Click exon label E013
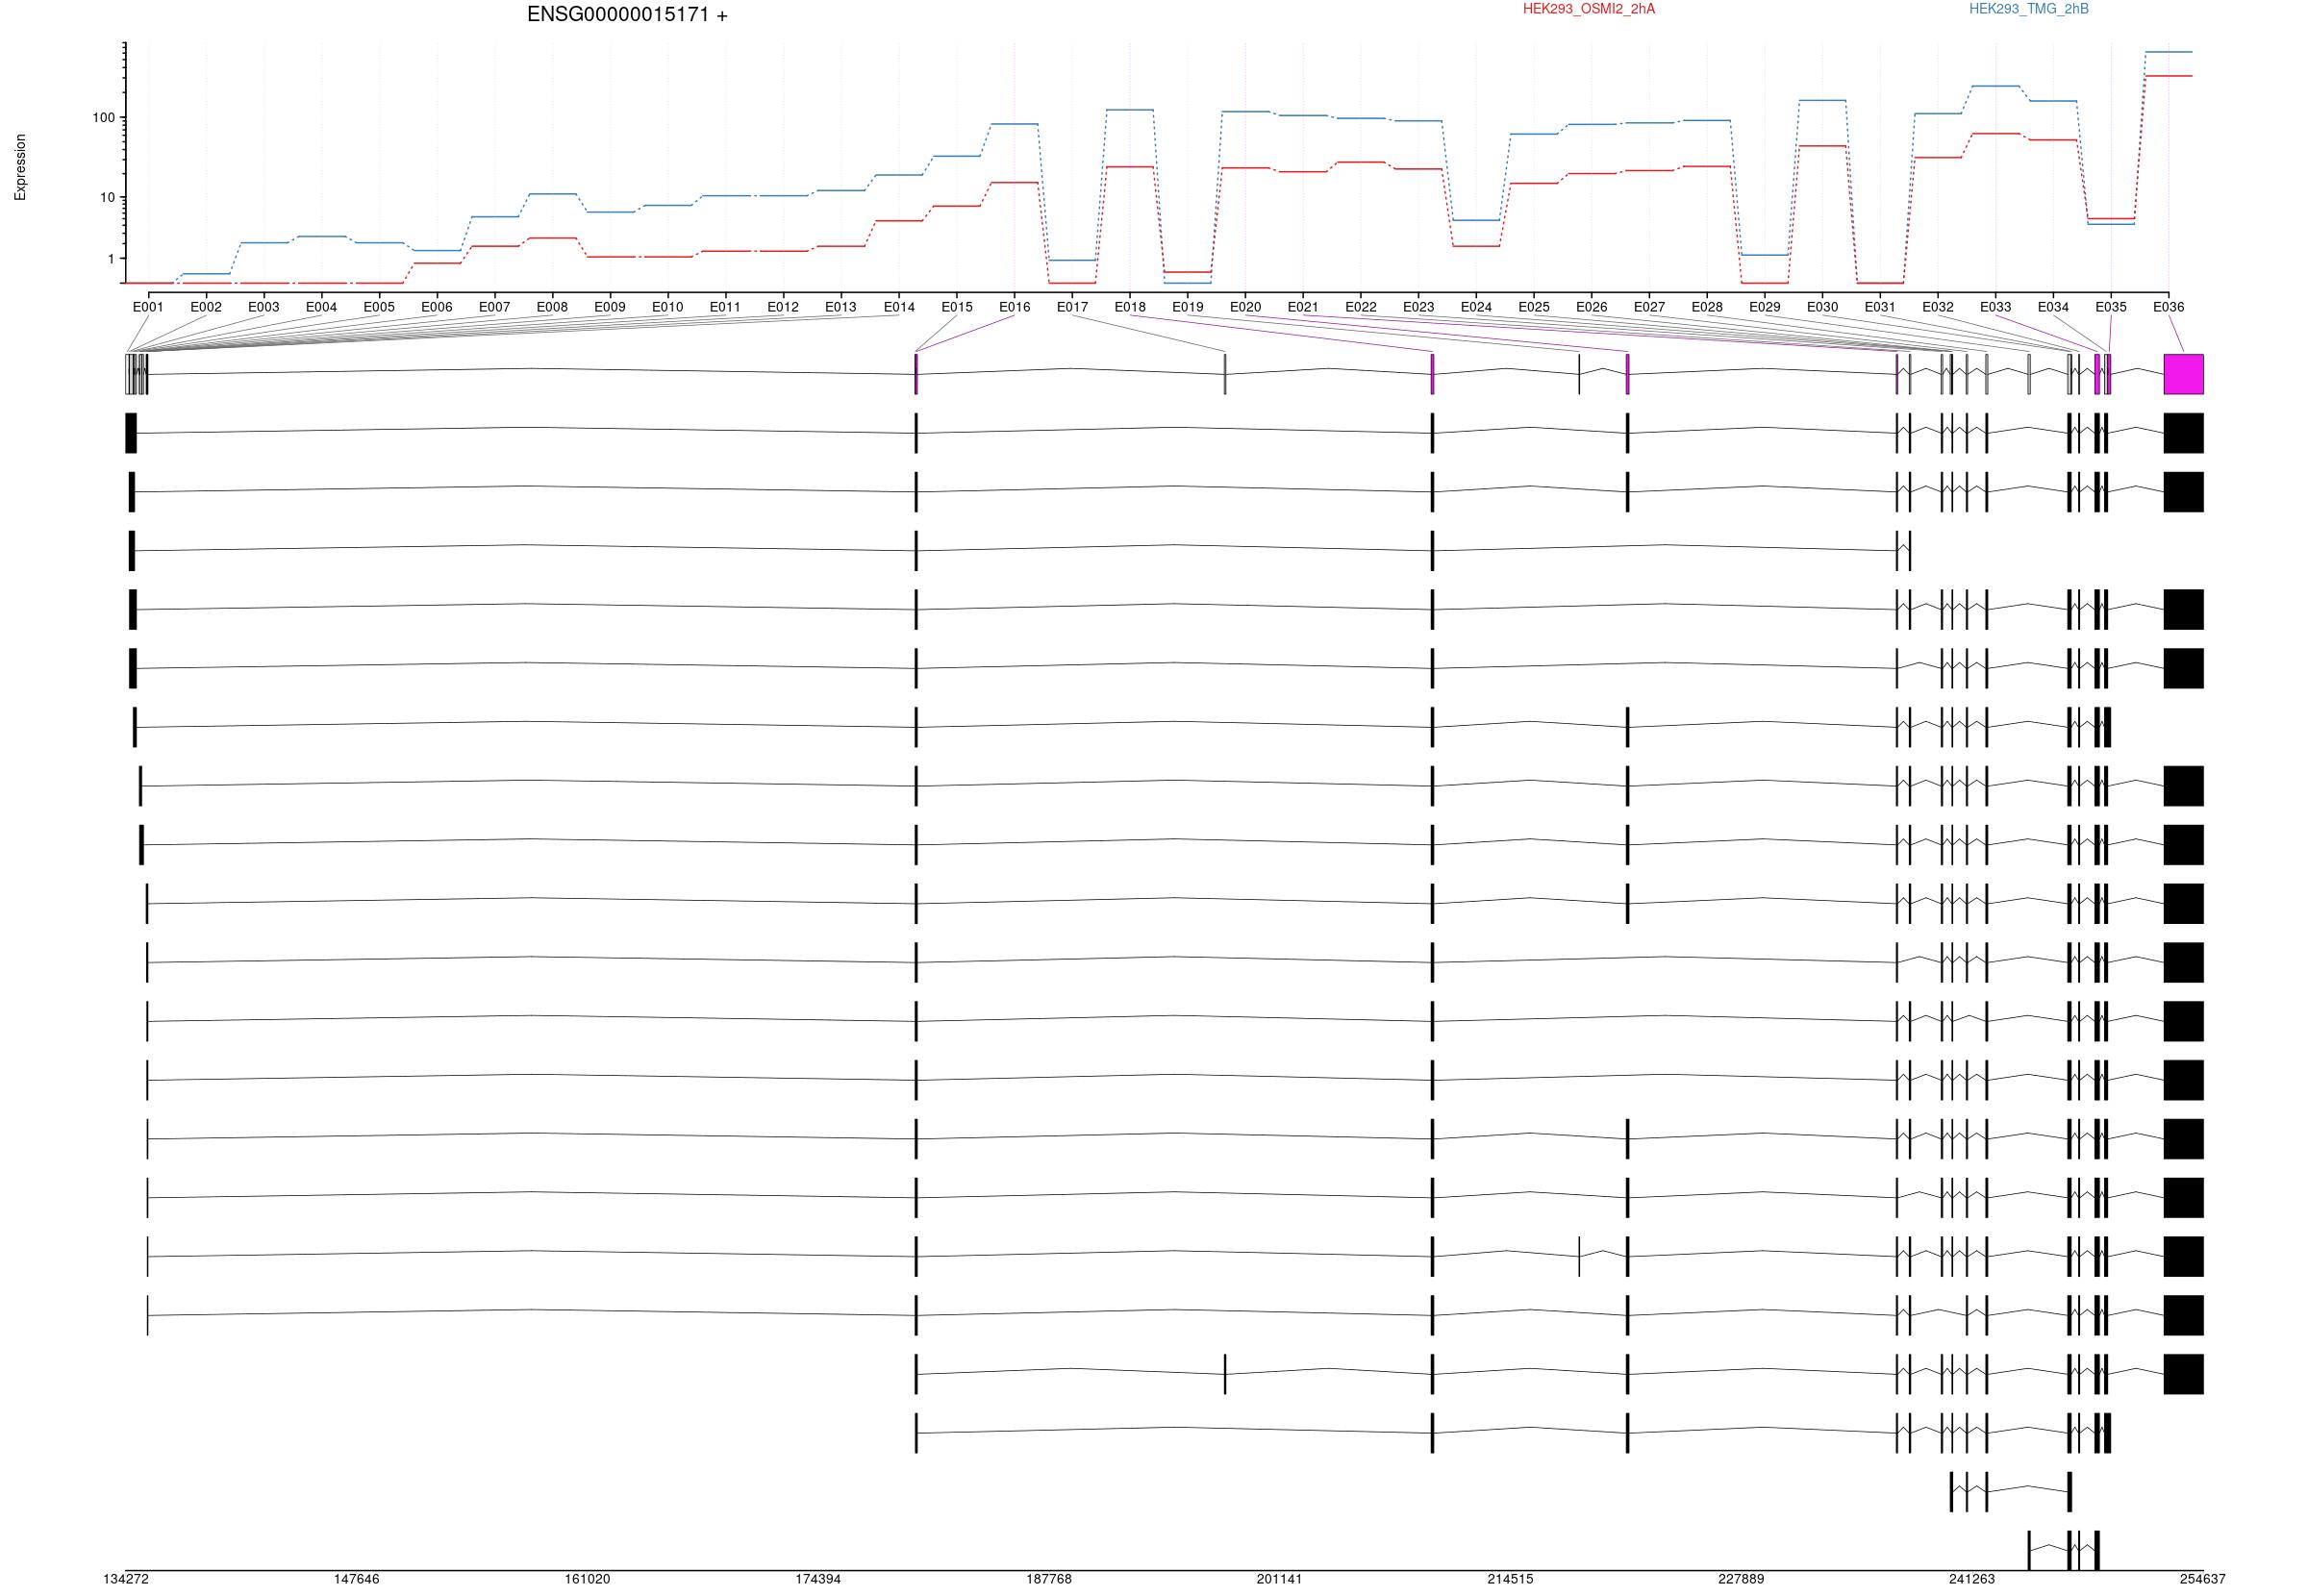The width and height of the screenshot is (2308, 1596). pyautogui.click(x=841, y=307)
